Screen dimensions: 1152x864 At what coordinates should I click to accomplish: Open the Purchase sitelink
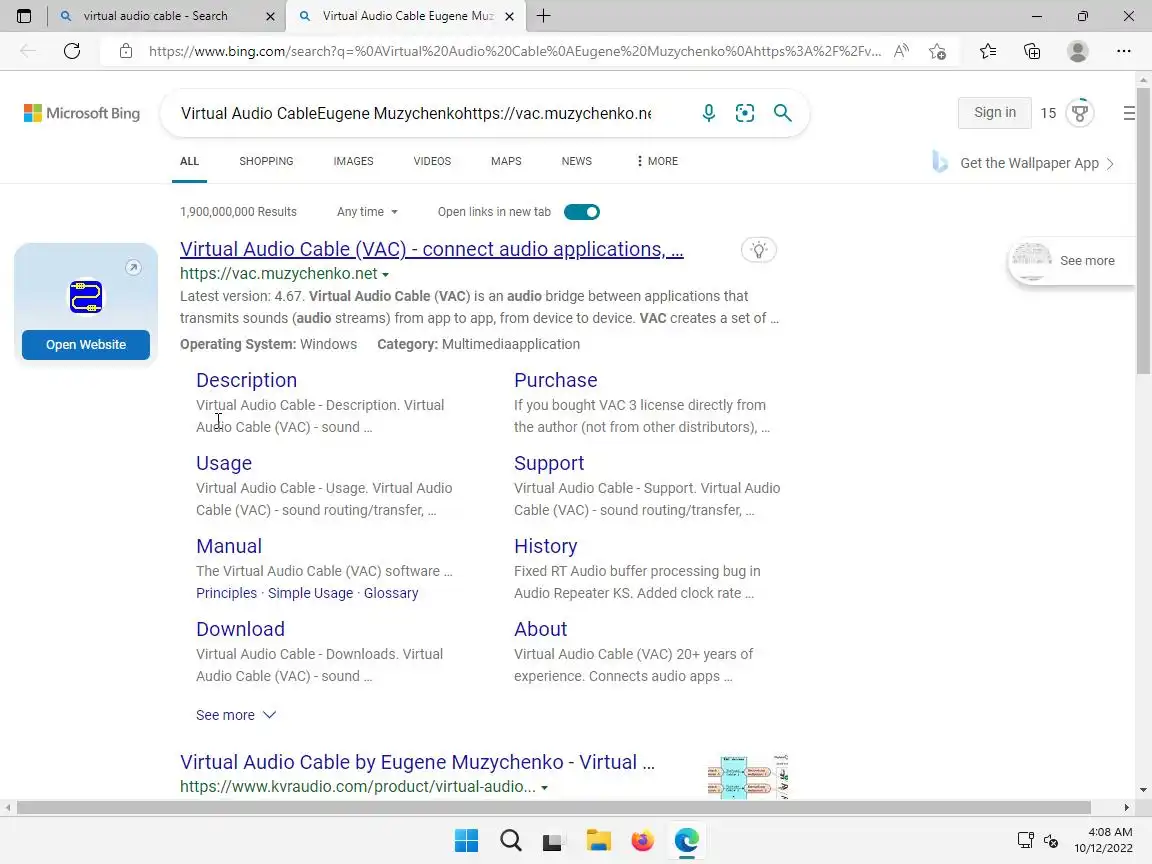(x=555, y=380)
